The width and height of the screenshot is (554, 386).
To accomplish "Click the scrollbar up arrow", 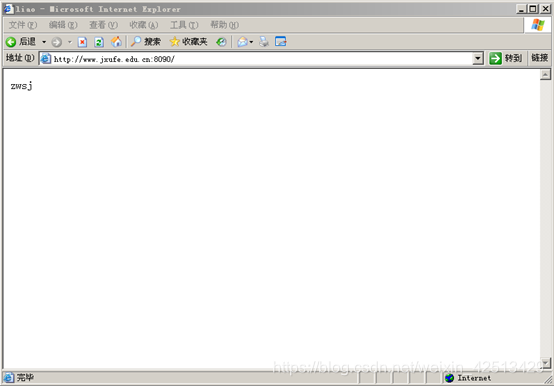I will [x=545, y=75].
